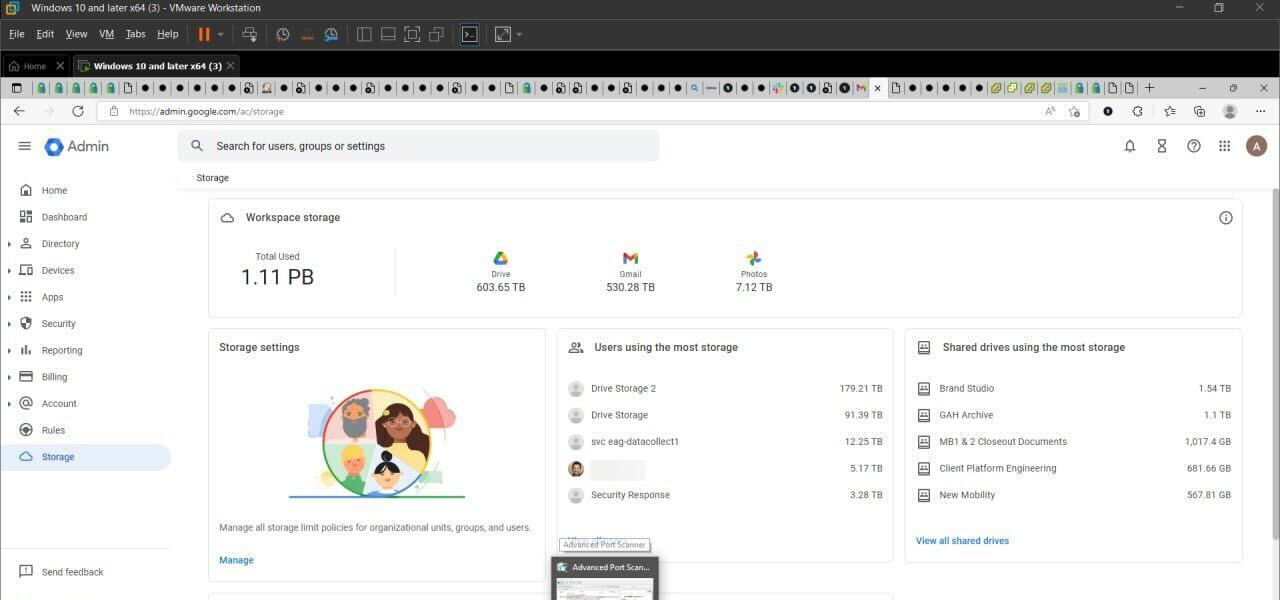Open Admin notifications bell

click(x=1130, y=146)
